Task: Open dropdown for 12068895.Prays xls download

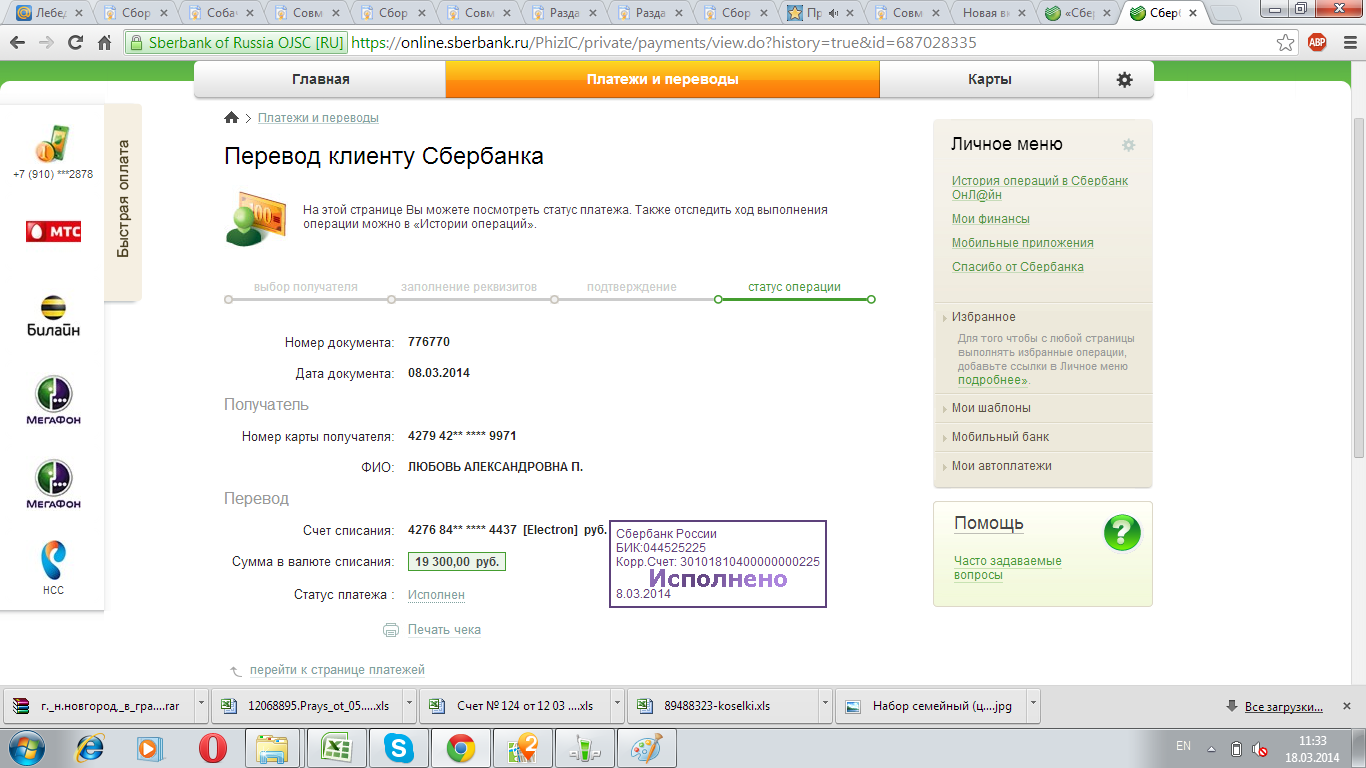Action: coord(410,706)
